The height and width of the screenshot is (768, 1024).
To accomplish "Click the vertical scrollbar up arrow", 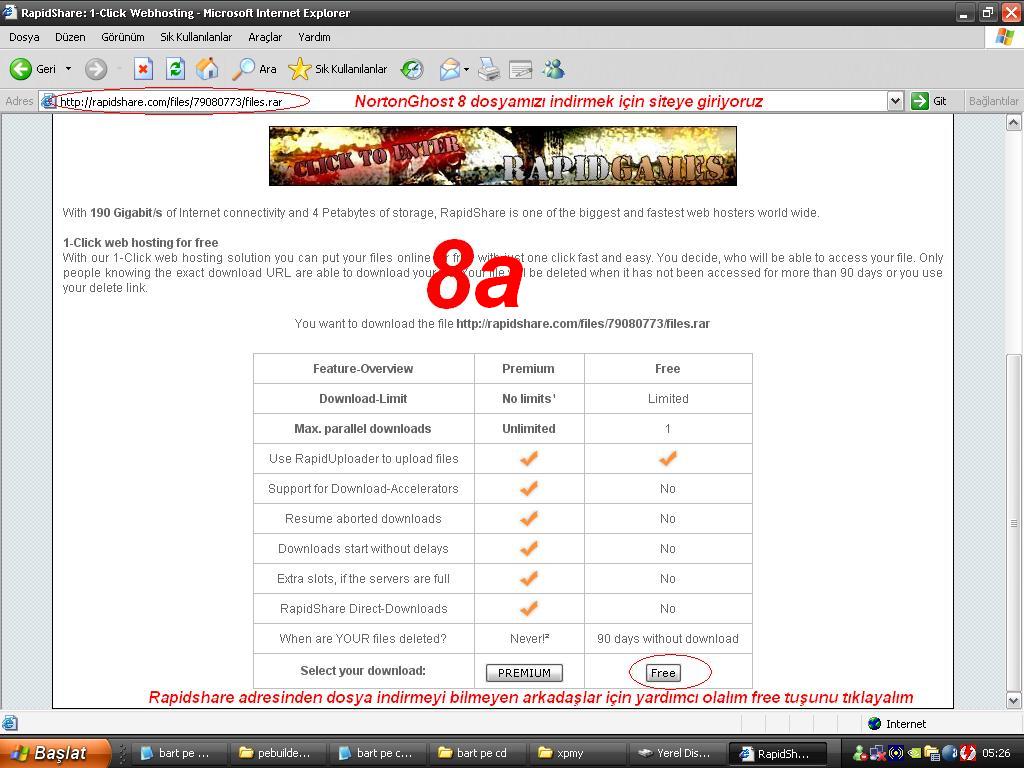I will [1013, 122].
